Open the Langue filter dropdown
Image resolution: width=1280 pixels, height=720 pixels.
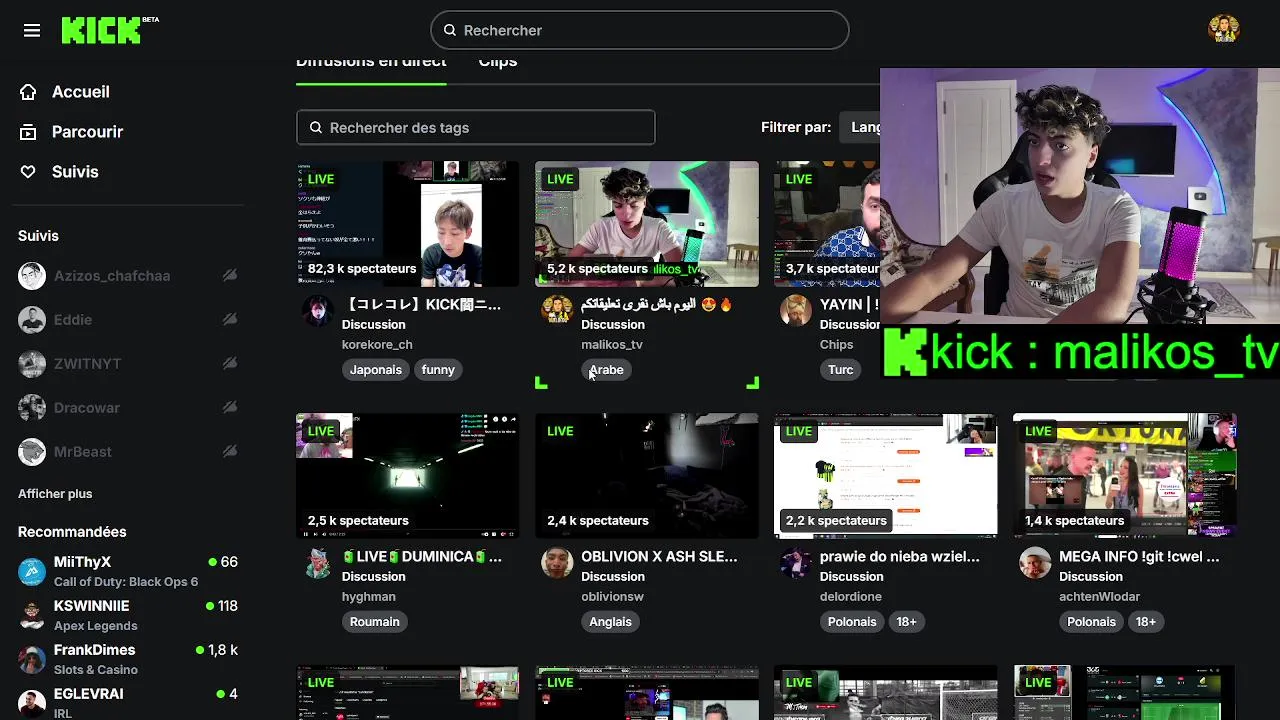point(860,127)
